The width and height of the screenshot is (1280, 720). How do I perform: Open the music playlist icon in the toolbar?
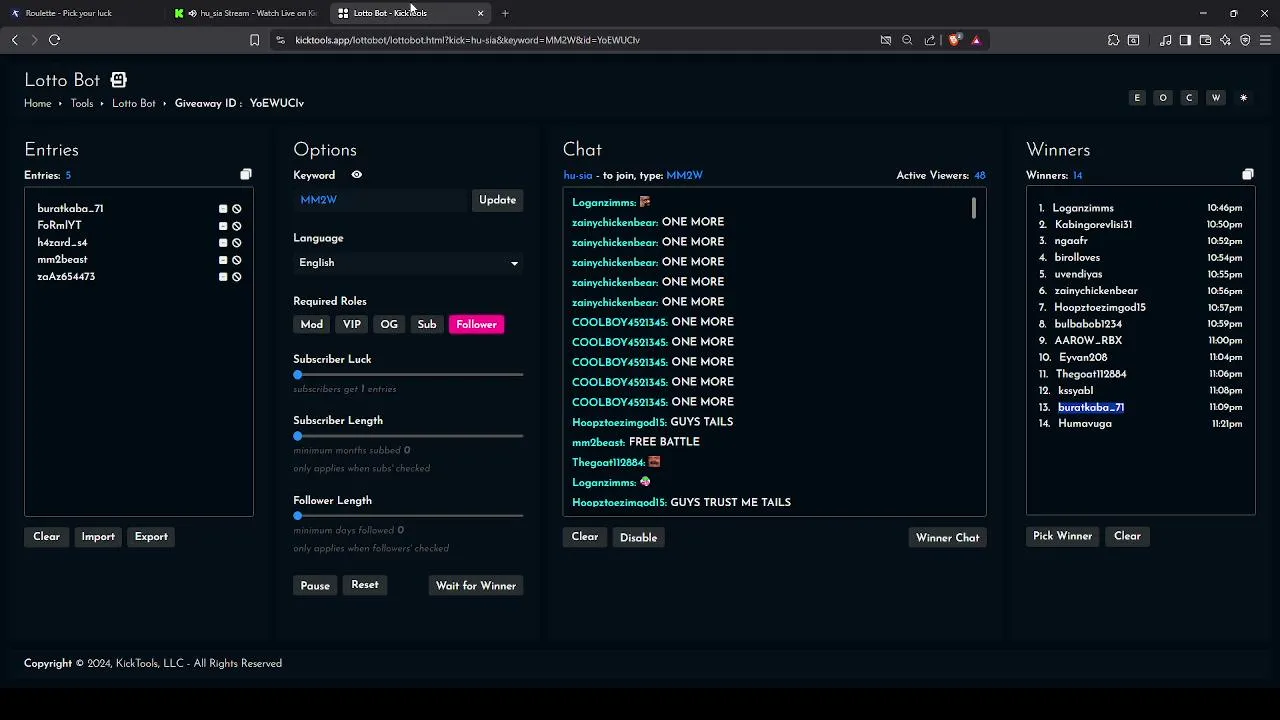point(1165,40)
